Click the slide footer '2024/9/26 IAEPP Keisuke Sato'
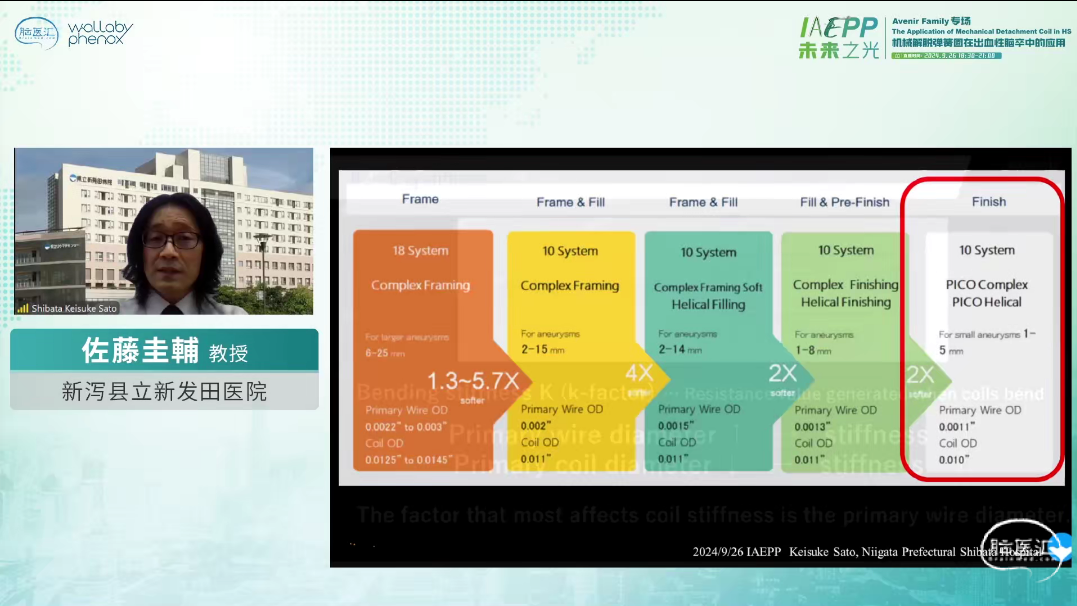 coord(867,552)
